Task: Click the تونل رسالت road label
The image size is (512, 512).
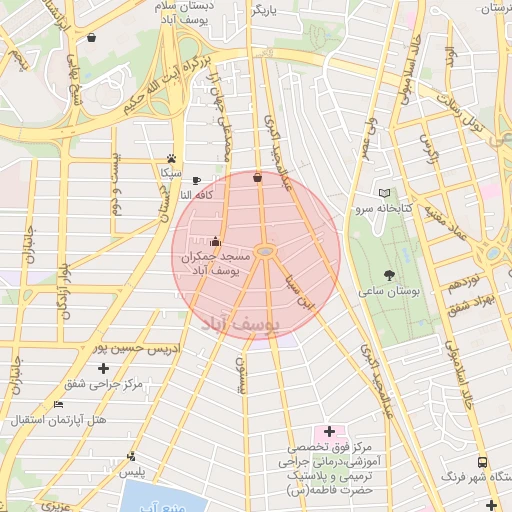Action: pyautogui.click(x=461, y=113)
